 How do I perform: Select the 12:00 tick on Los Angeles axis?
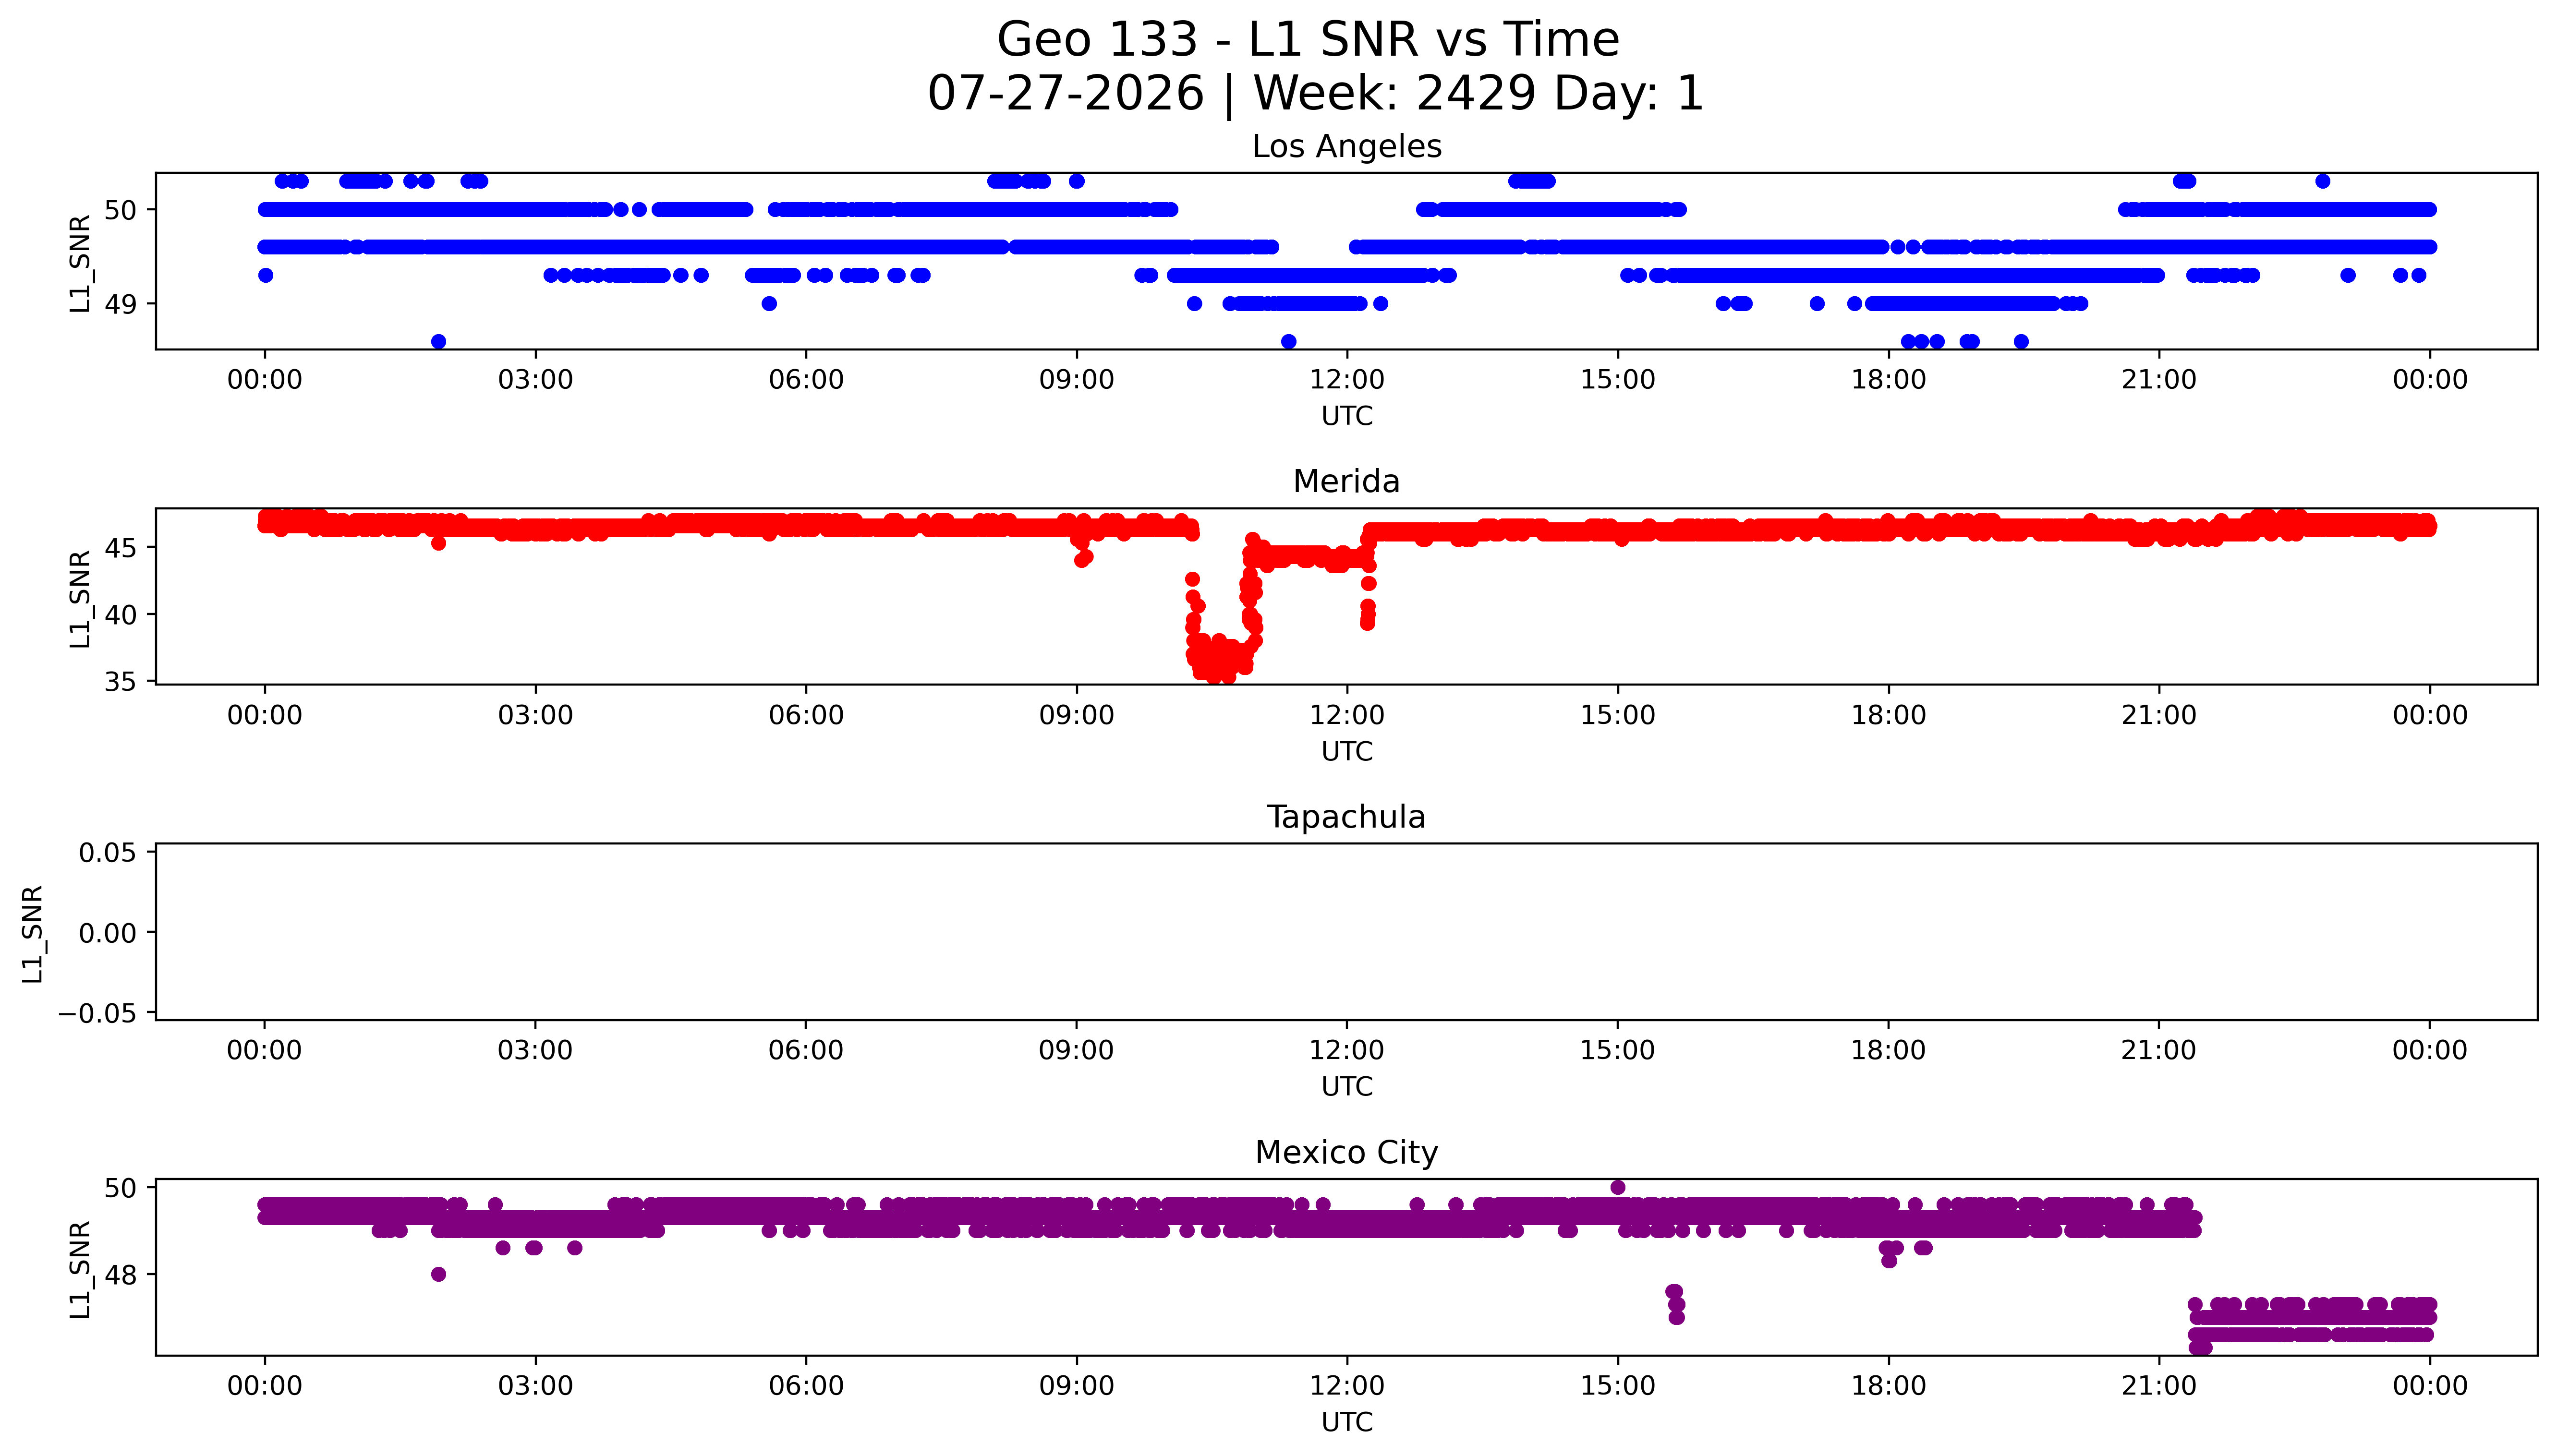(1347, 380)
